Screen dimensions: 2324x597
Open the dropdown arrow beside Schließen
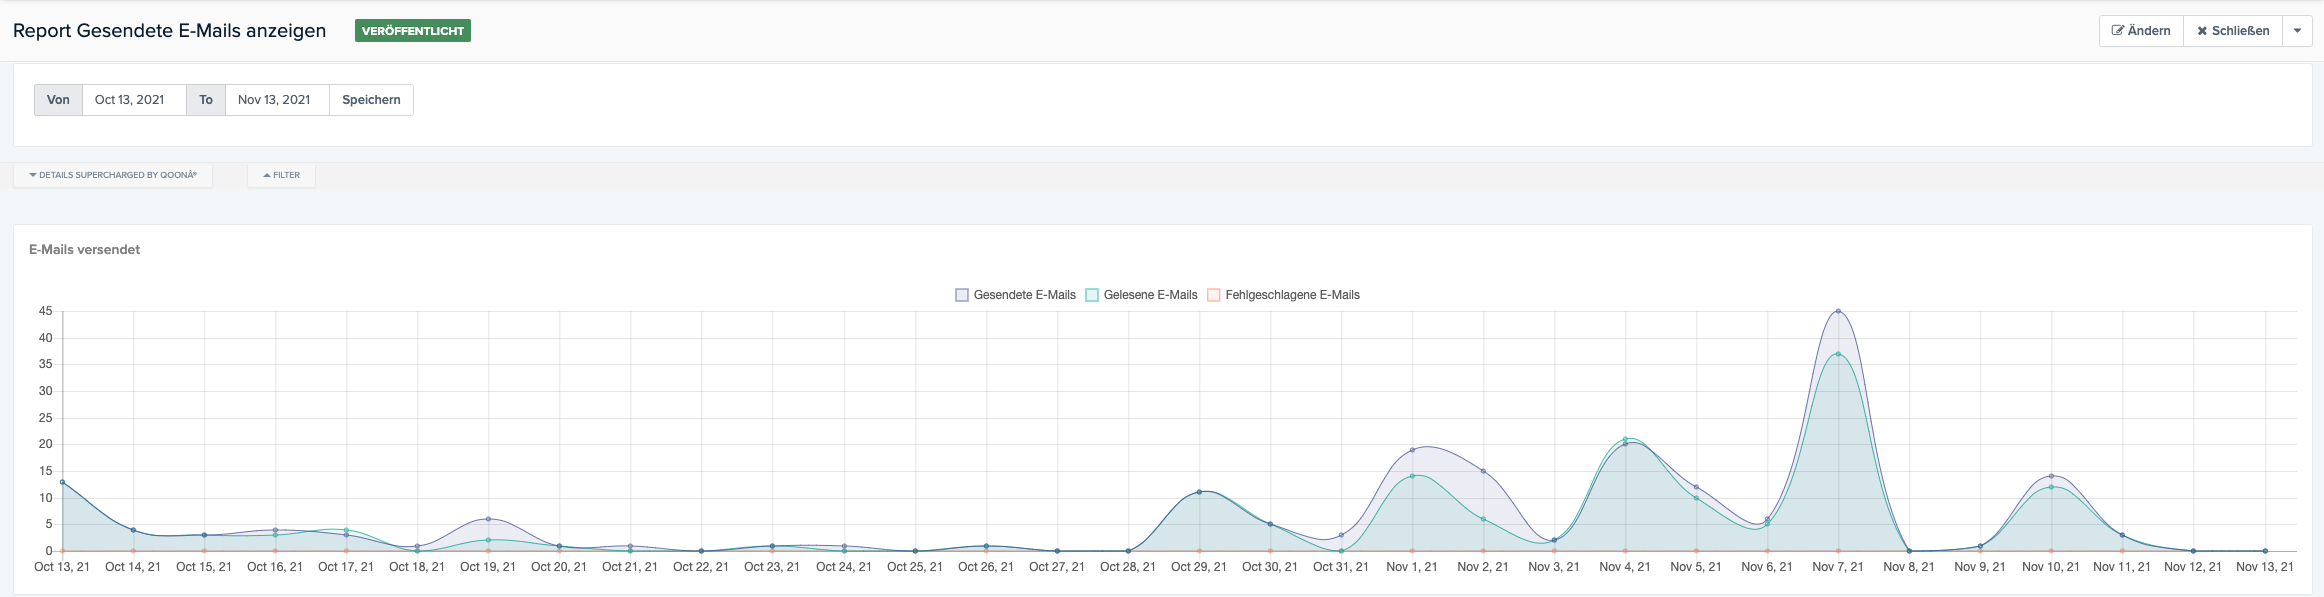(2297, 31)
